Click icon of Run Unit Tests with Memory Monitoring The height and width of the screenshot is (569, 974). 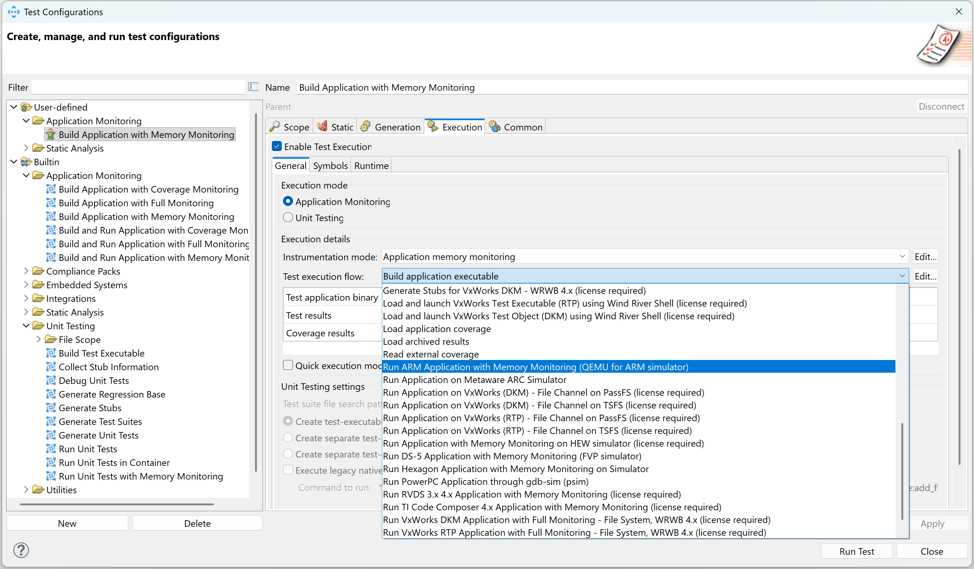pos(51,476)
